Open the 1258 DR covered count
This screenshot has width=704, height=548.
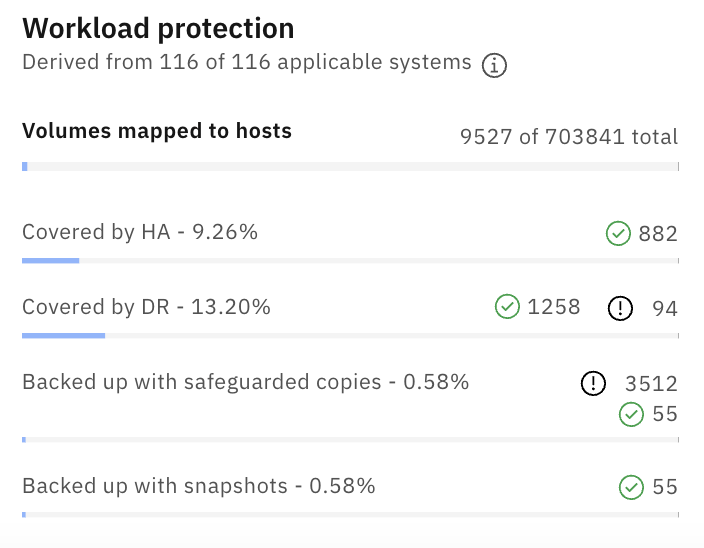[554, 307]
